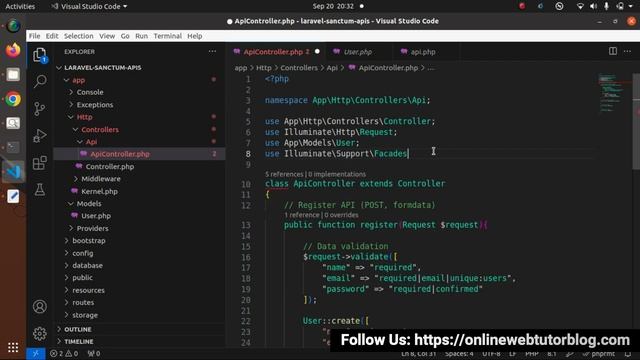Open editor More Actions ellipsis
This screenshot has width=640, height=360.
point(627,51)
